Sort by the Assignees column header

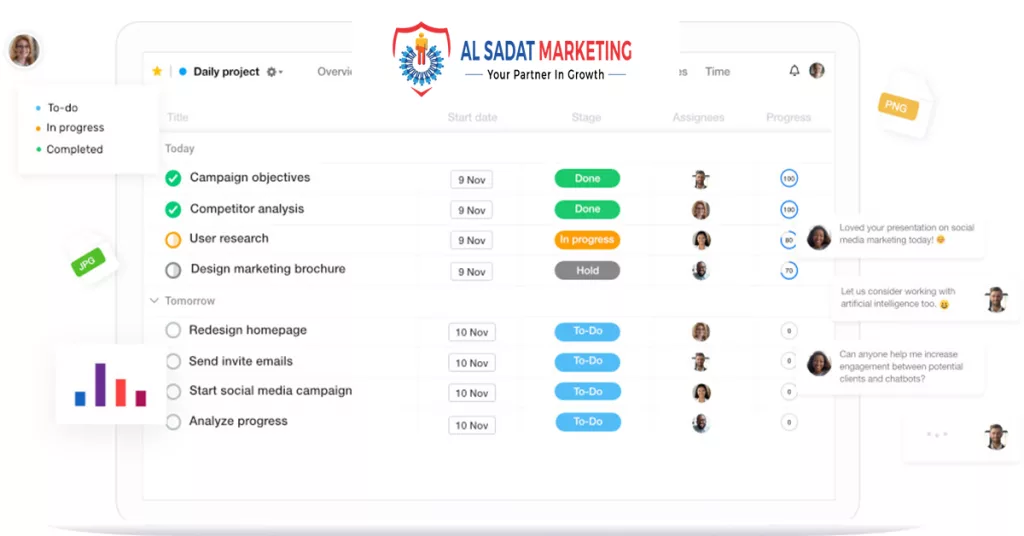pos(698,118)
